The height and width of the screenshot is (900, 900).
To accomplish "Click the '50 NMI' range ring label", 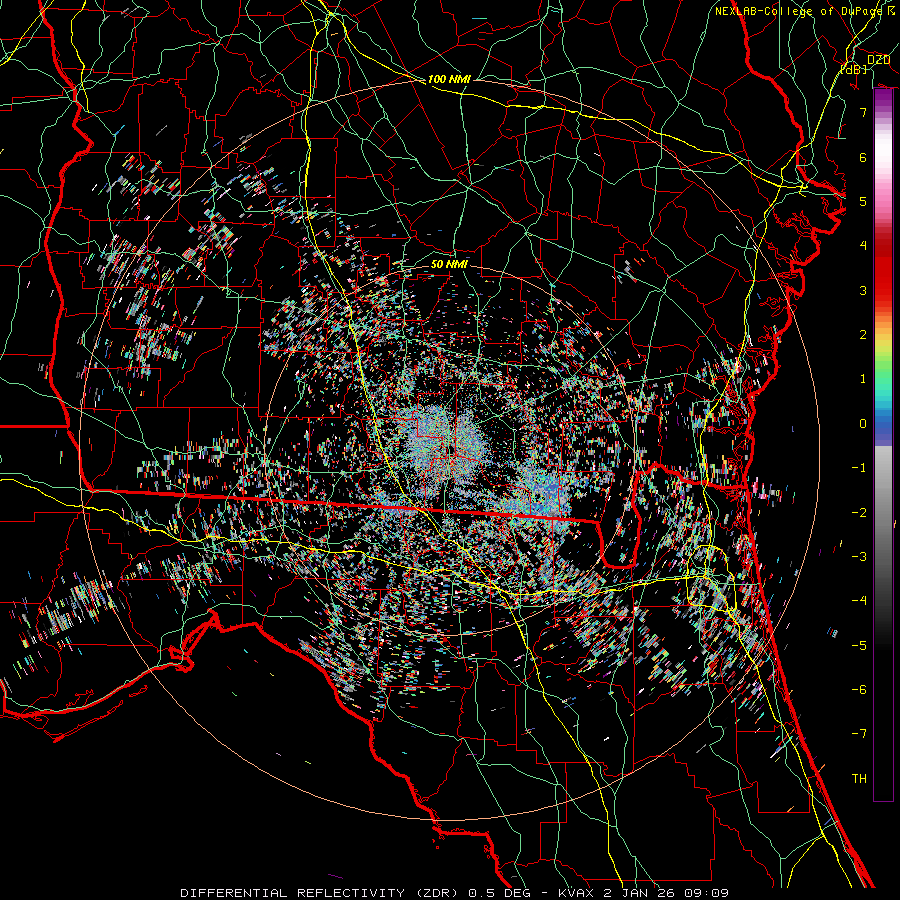I will (x=449, y=264).
